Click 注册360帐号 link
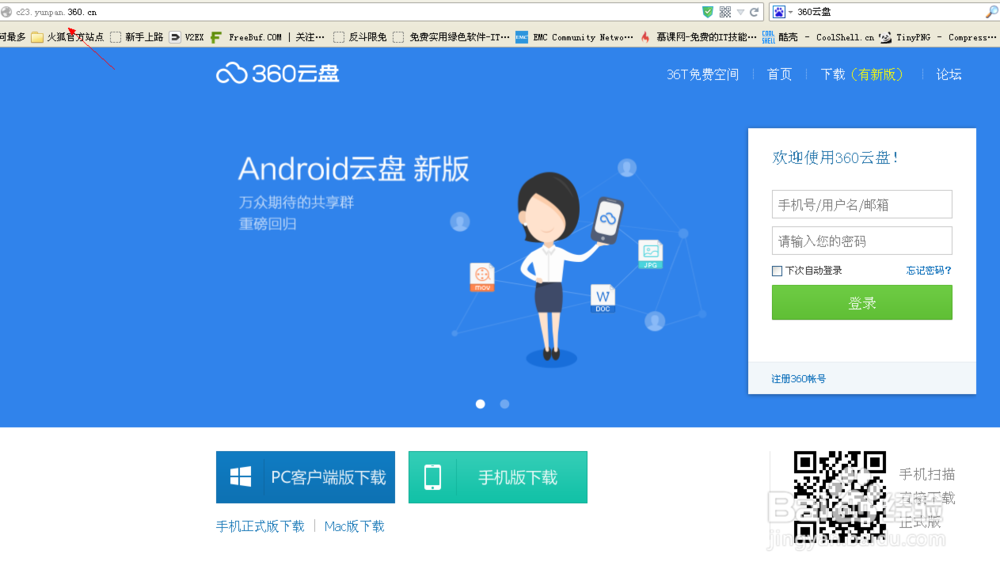Image resolution: width=1000 pixels, height=573 pixels. (798, 378)
